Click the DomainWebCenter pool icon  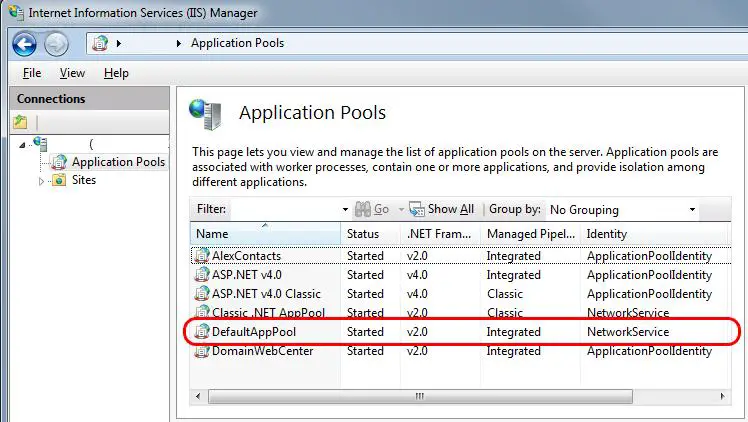coord(202,351)
